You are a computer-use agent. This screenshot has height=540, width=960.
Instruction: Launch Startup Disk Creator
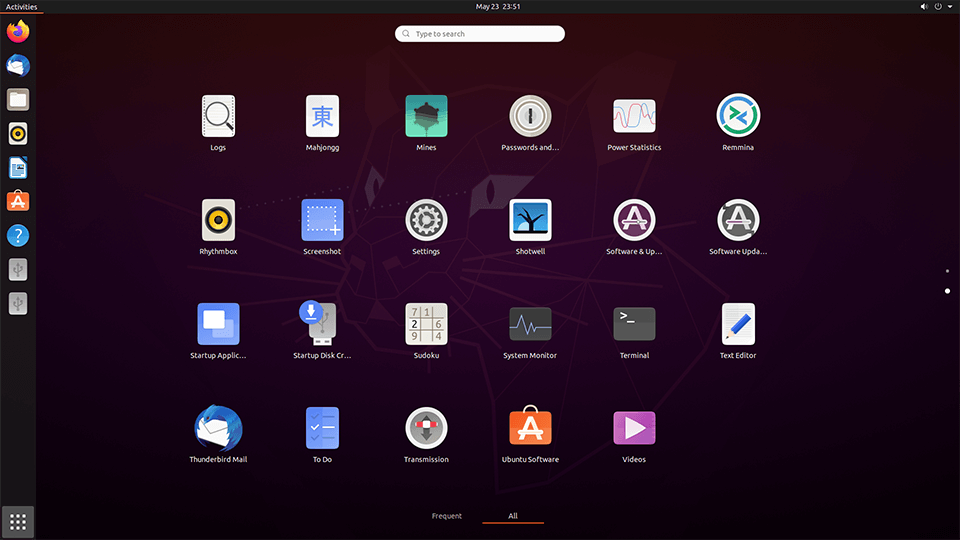(320, 323)
